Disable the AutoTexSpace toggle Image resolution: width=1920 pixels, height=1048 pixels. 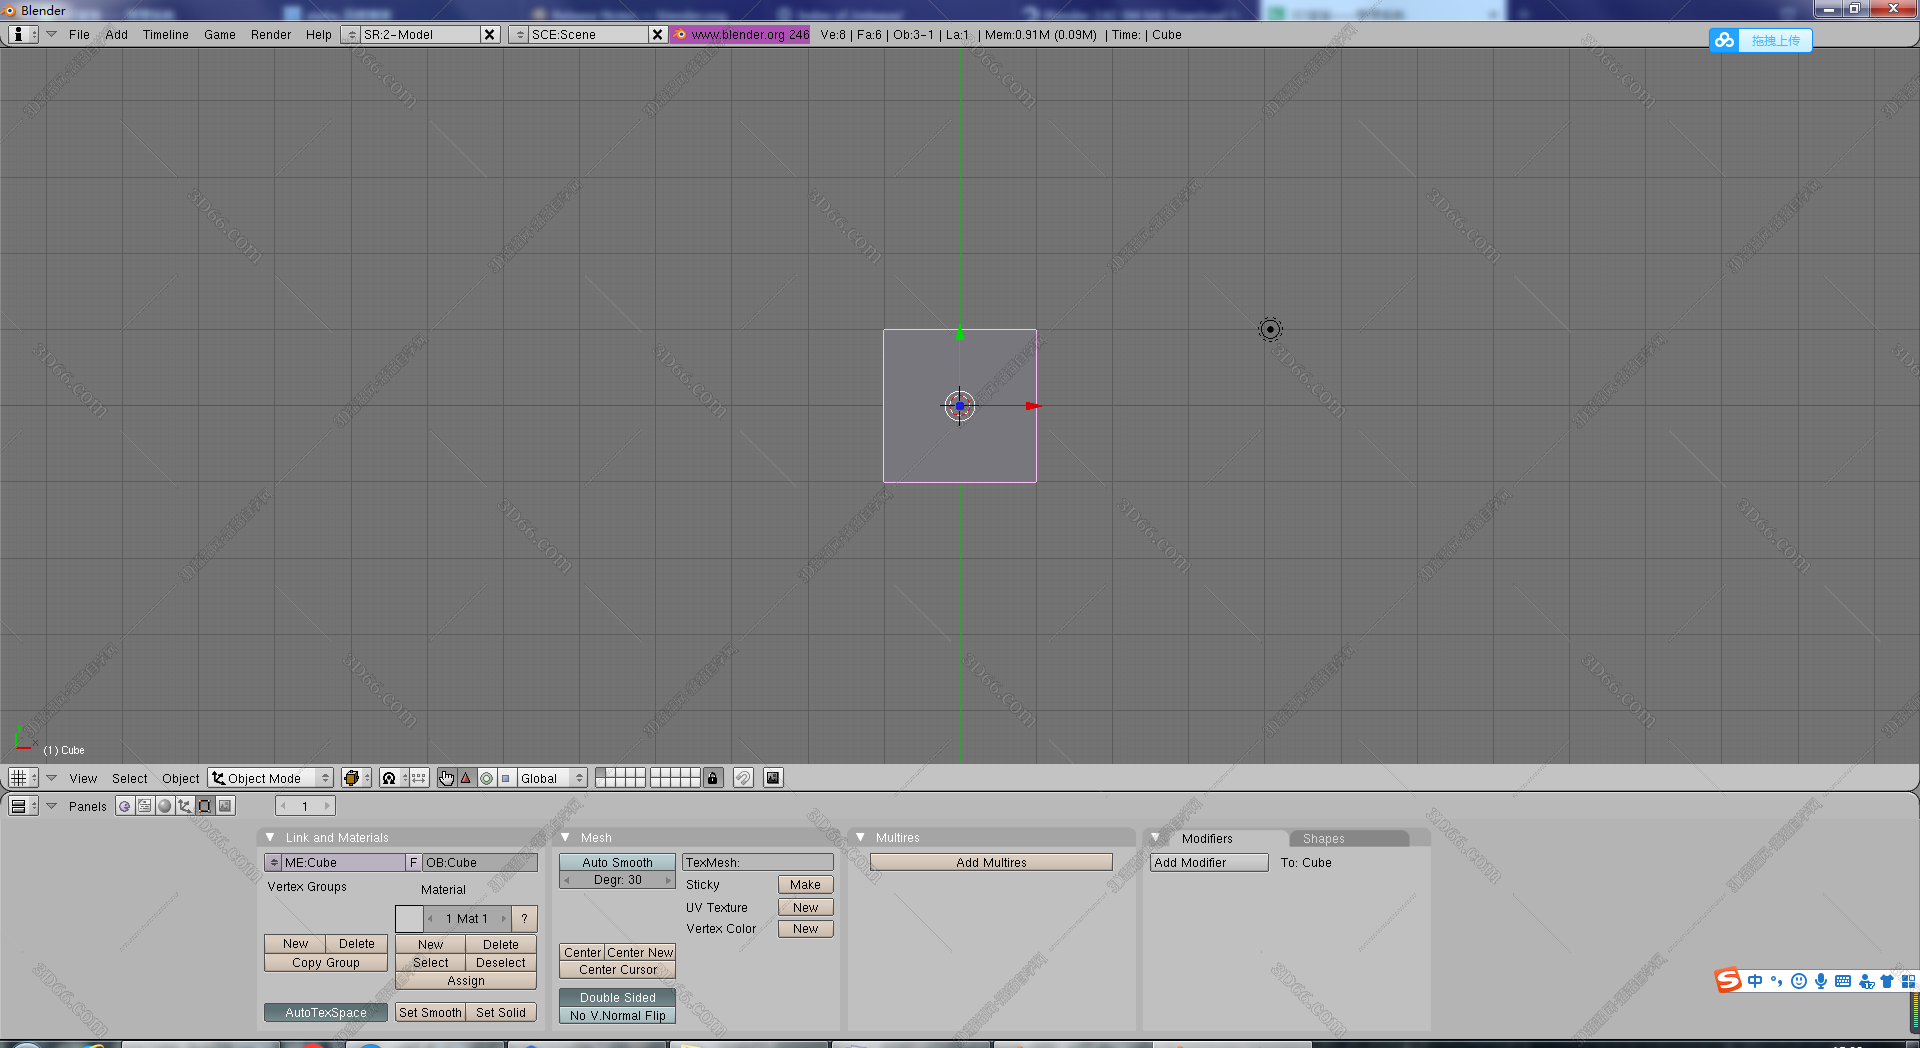pos(325,1012)
